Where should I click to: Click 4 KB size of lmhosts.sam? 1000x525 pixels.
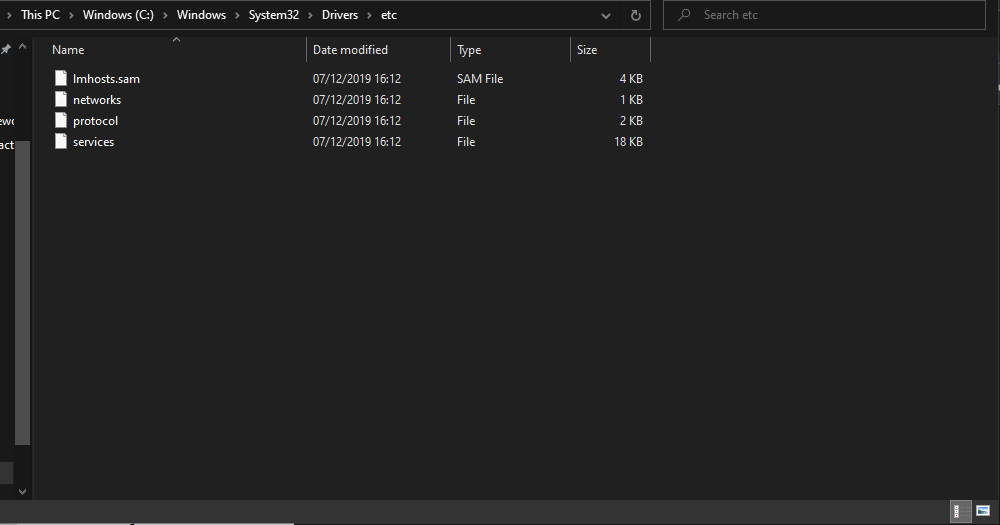coord(631,78)
